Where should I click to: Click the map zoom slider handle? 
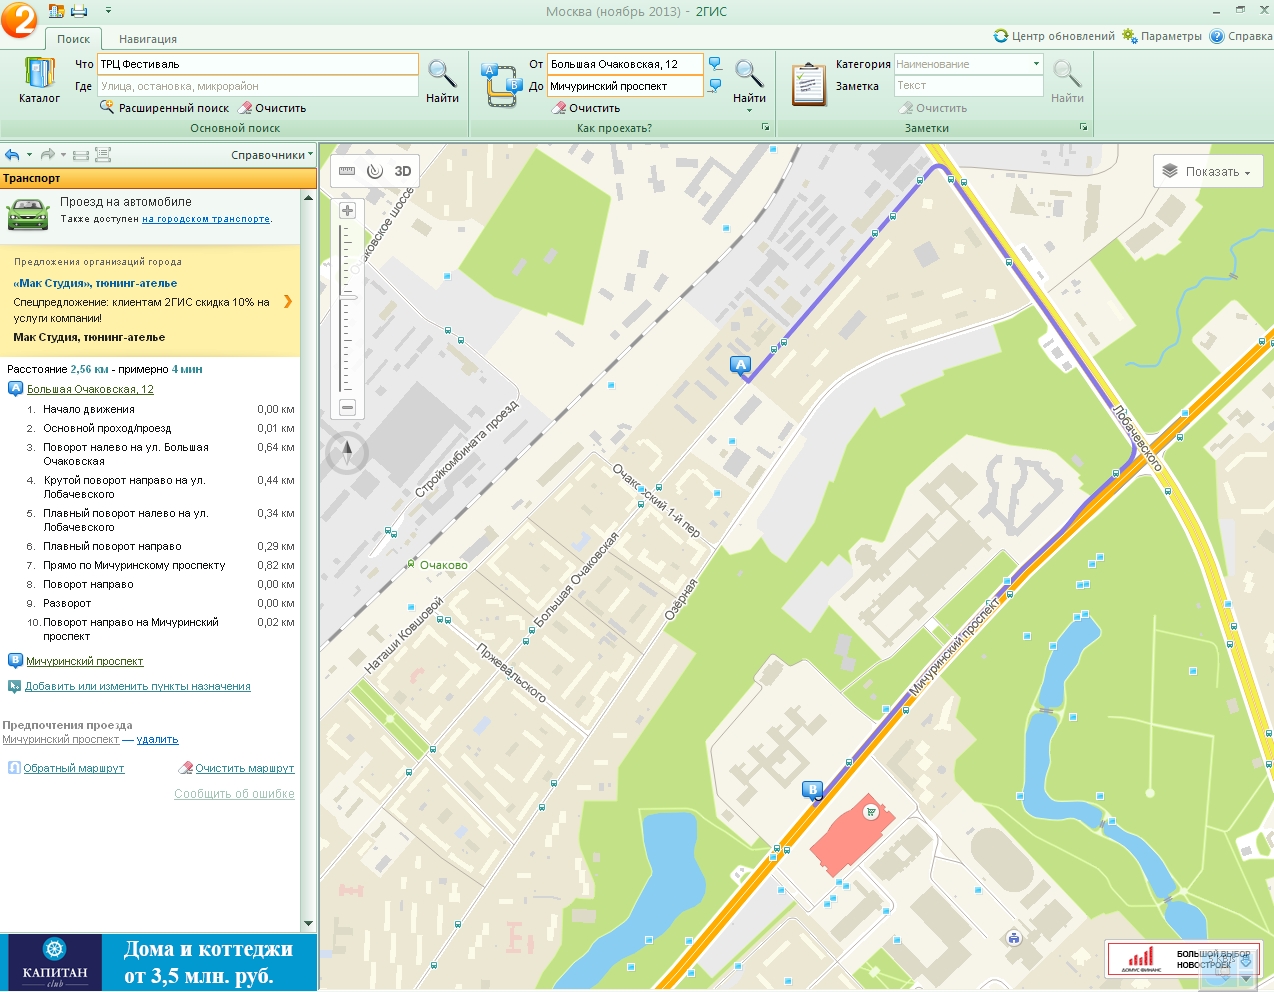tap(348, 297)
